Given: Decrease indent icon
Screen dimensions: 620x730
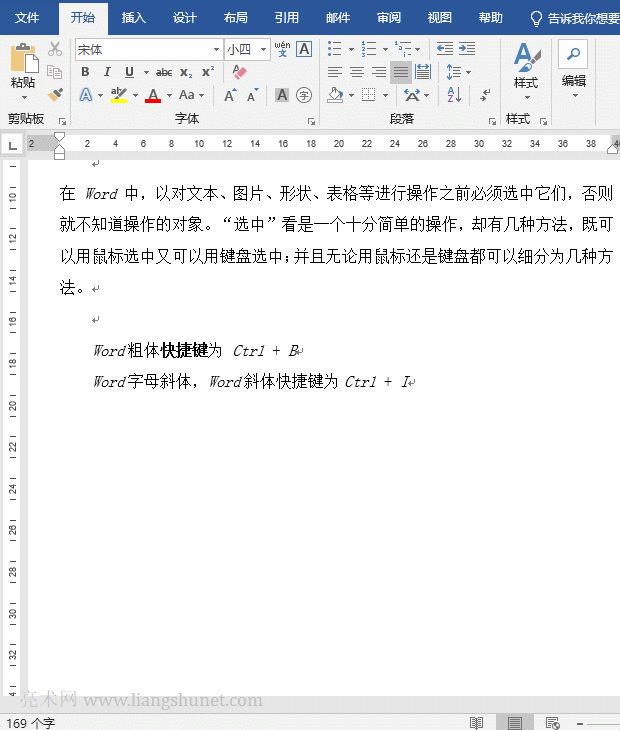Looking at the screenshot, I should point(445,48).
